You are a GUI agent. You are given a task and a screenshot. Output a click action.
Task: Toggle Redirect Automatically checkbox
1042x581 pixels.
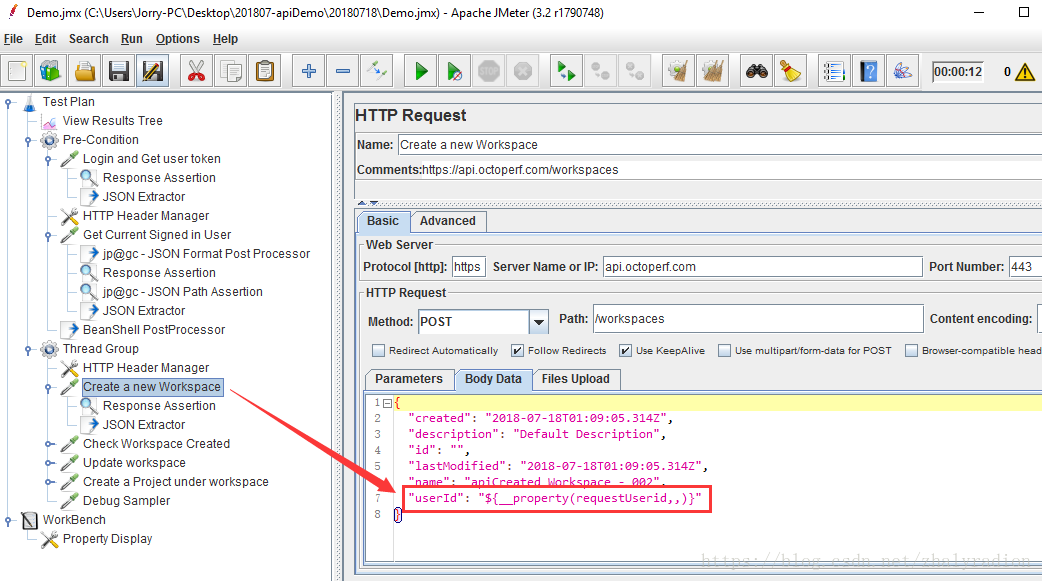379,350
